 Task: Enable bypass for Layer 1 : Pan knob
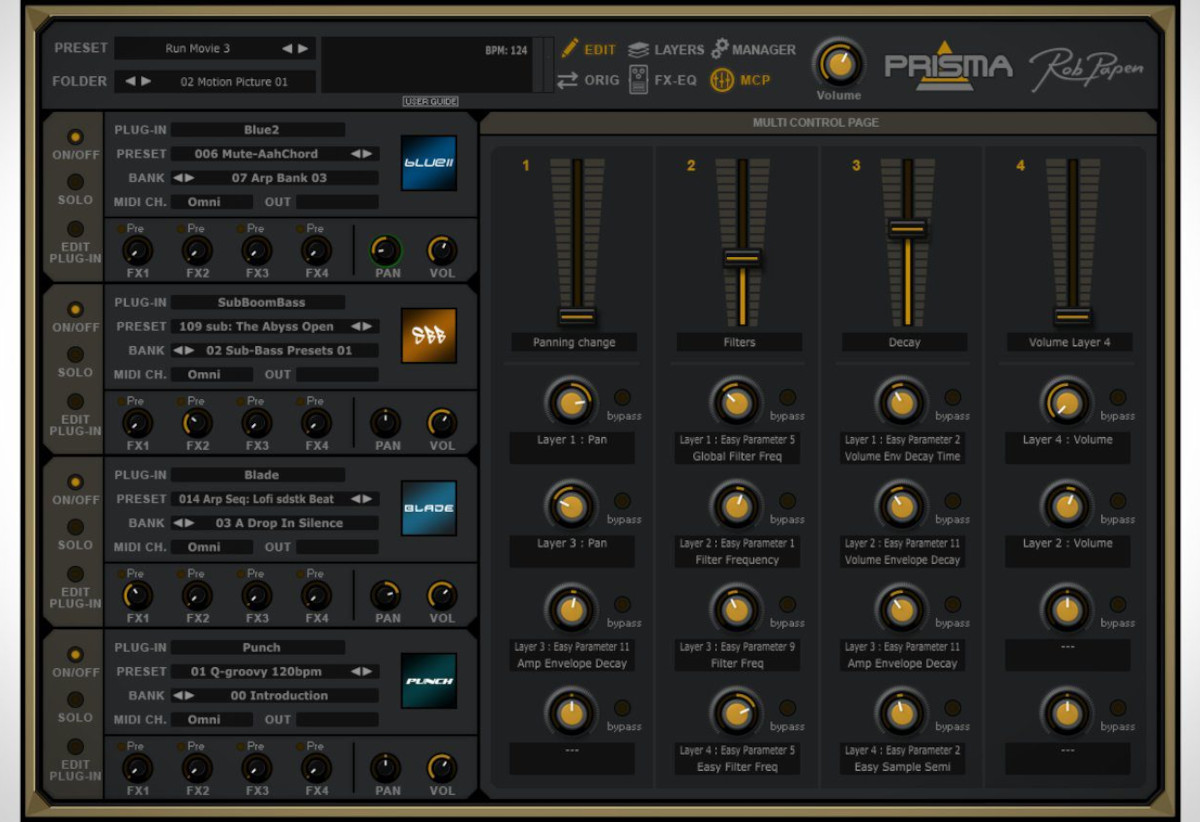click(x=622, y=398)
